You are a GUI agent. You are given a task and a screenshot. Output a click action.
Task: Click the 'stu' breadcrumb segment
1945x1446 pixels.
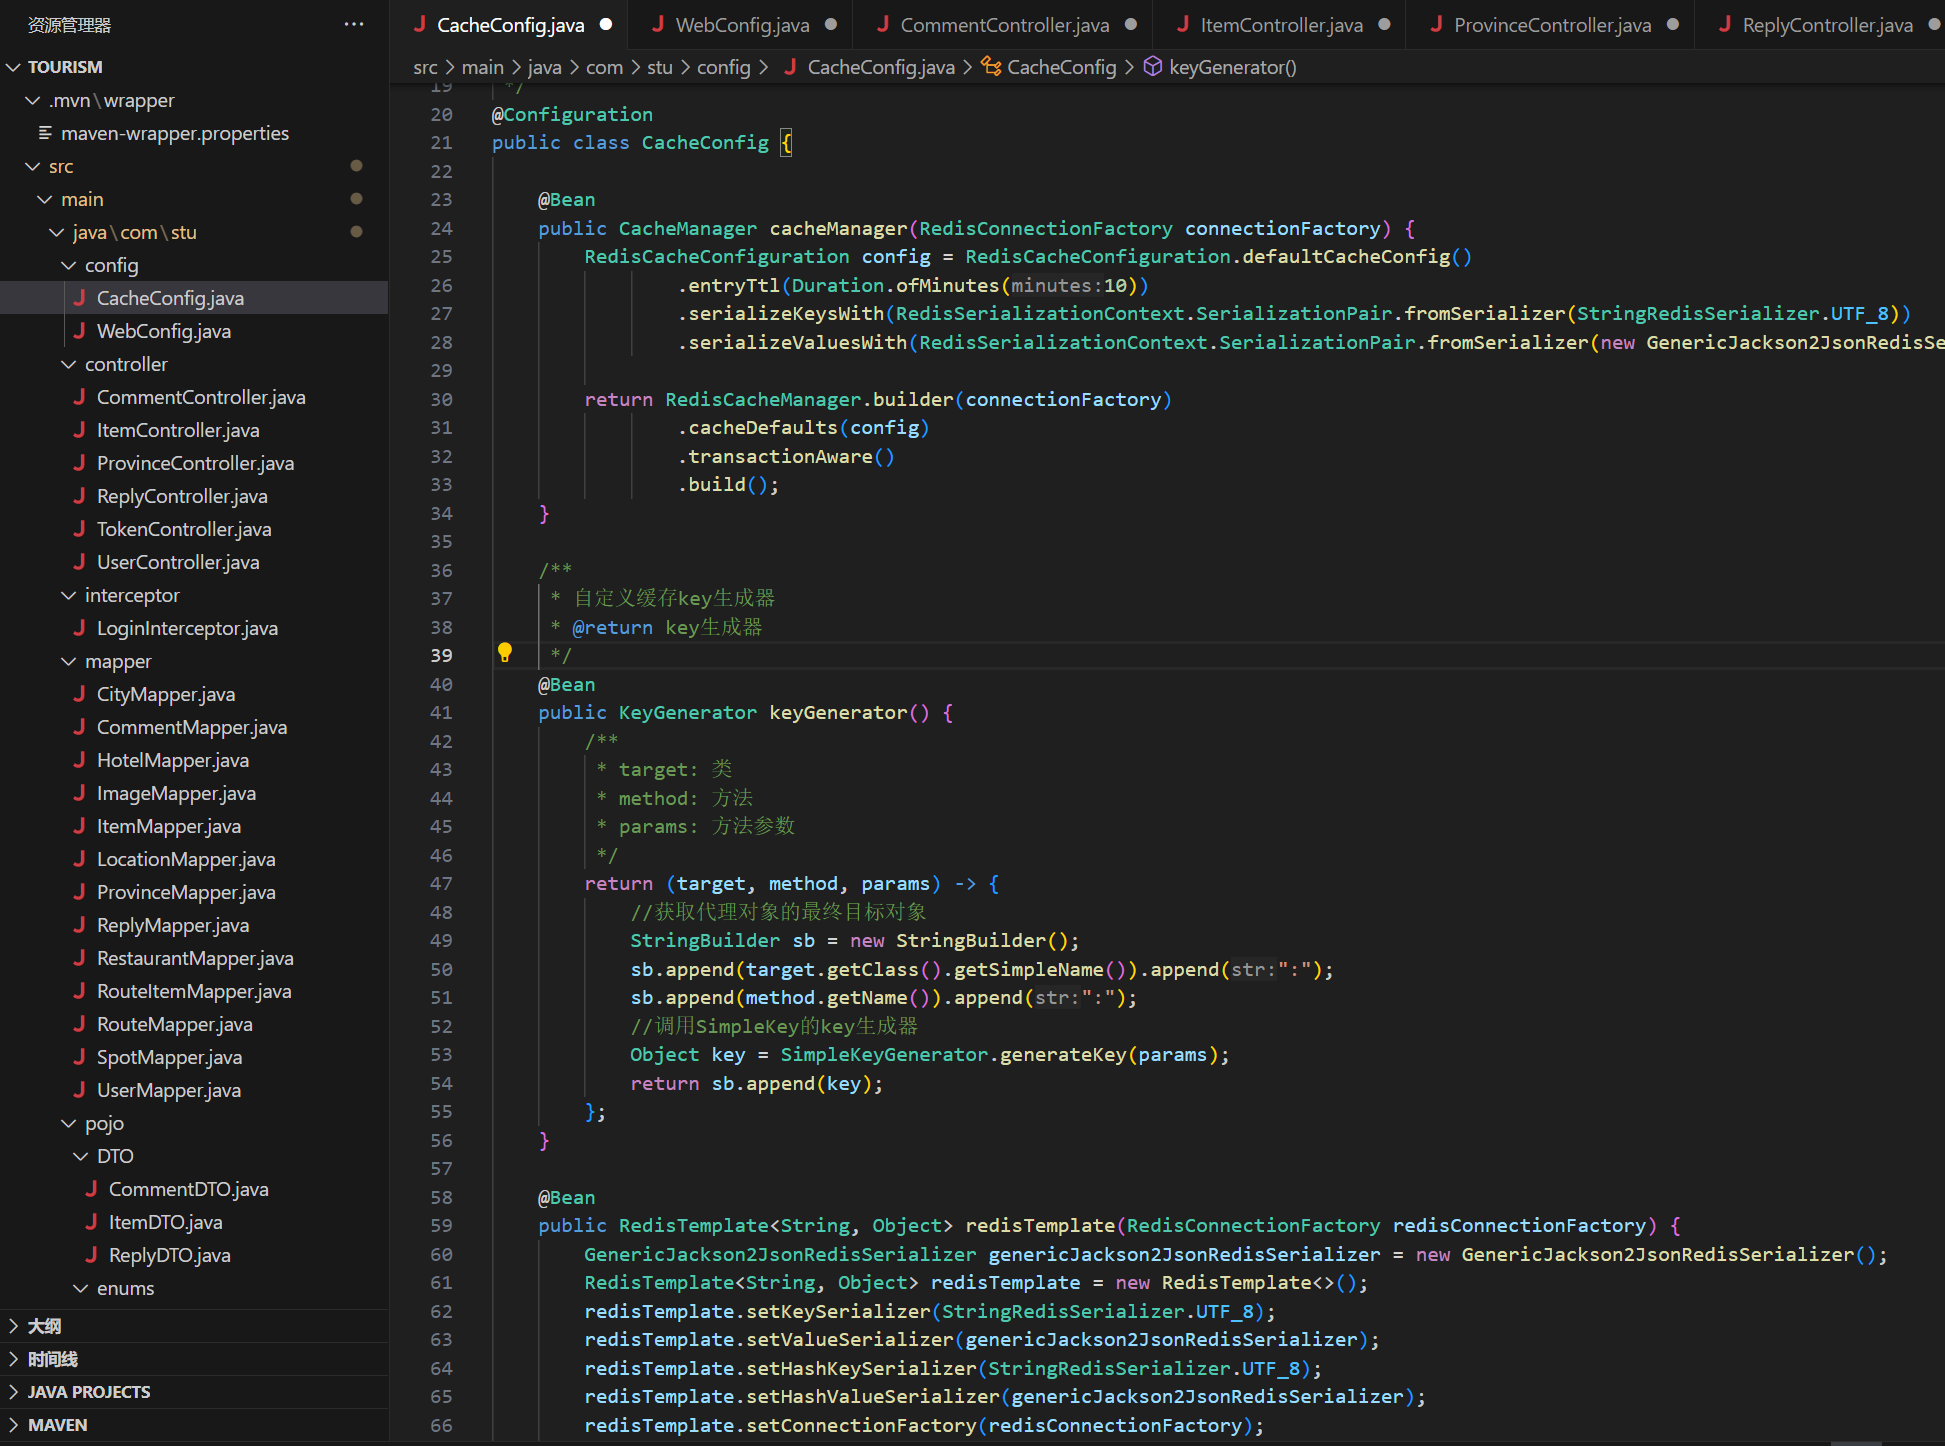click(x=659, y=67)
